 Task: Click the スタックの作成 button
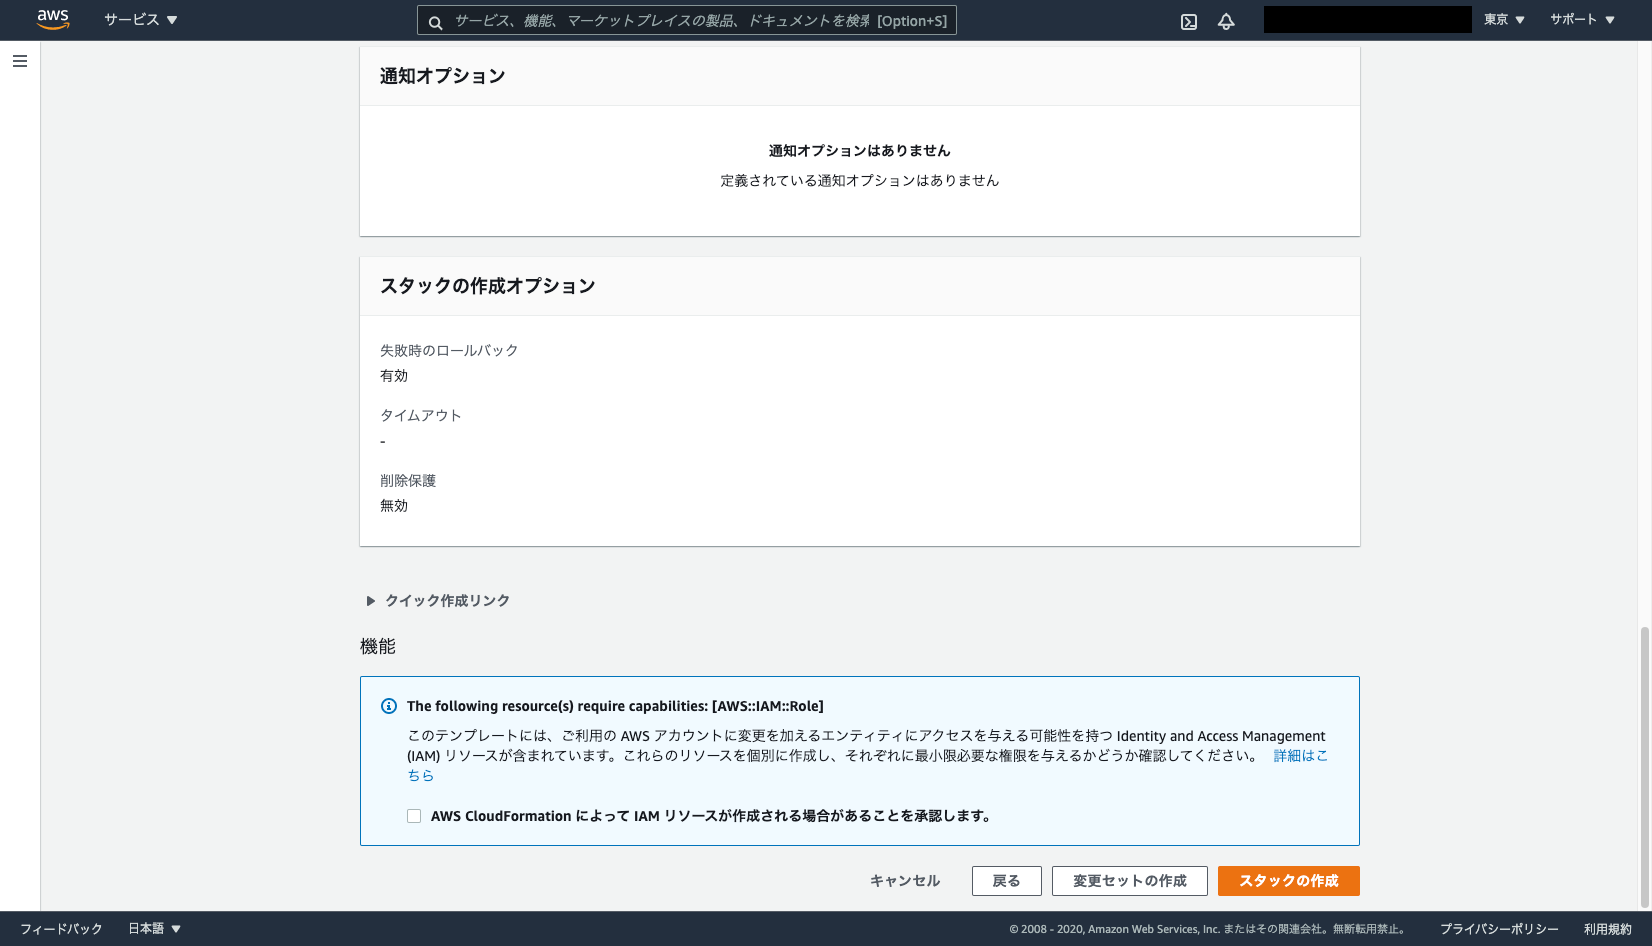(1288, 881)
